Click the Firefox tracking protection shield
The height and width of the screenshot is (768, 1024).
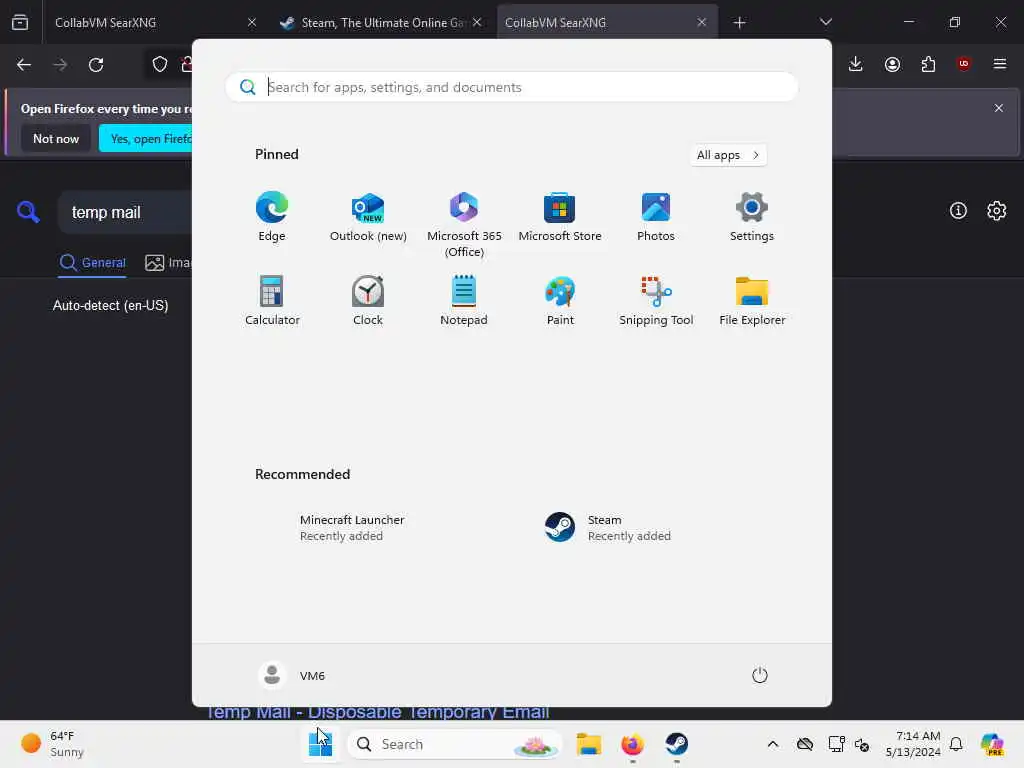click(x=160, y=64)
